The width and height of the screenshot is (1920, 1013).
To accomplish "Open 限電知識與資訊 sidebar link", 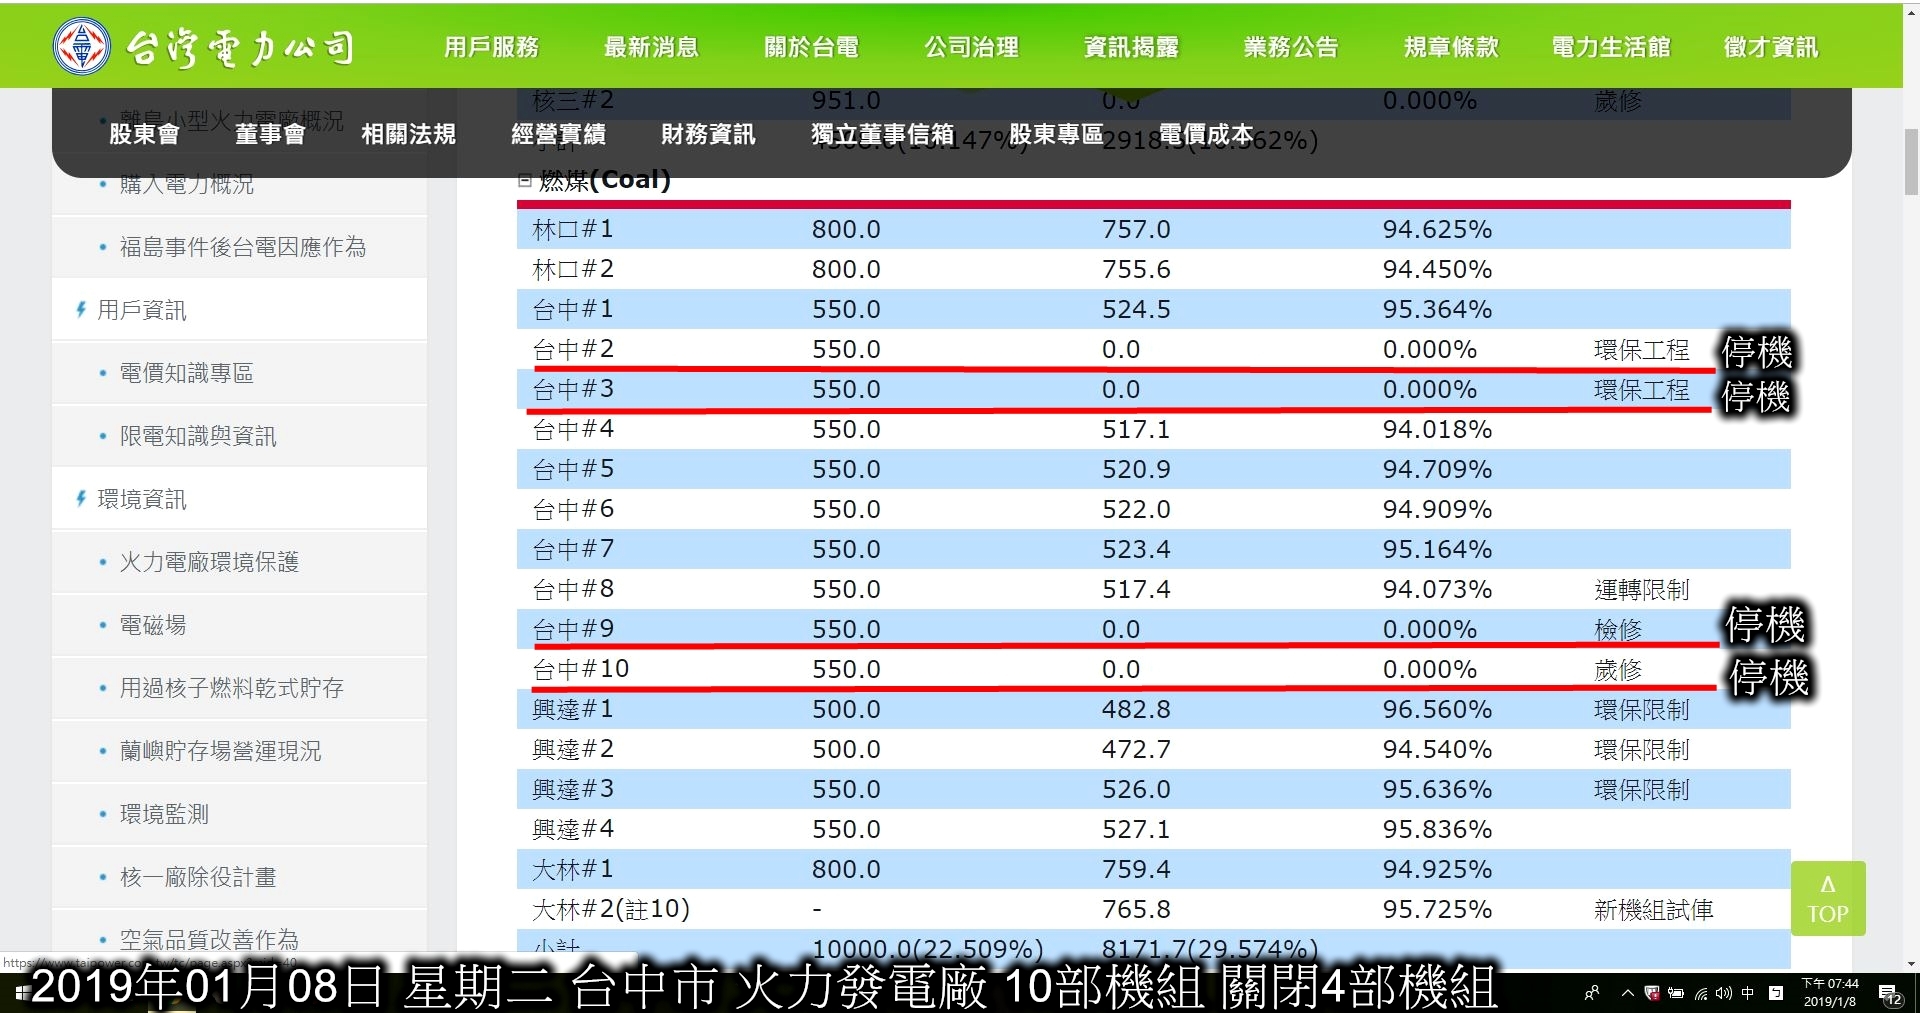I will 198,436.
